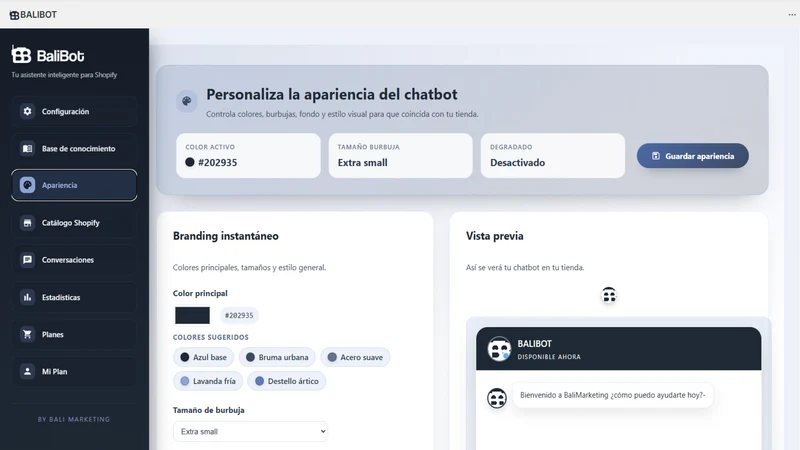Click the Planes shopping cart icon

pyautogui.click(x=28, y=334)
